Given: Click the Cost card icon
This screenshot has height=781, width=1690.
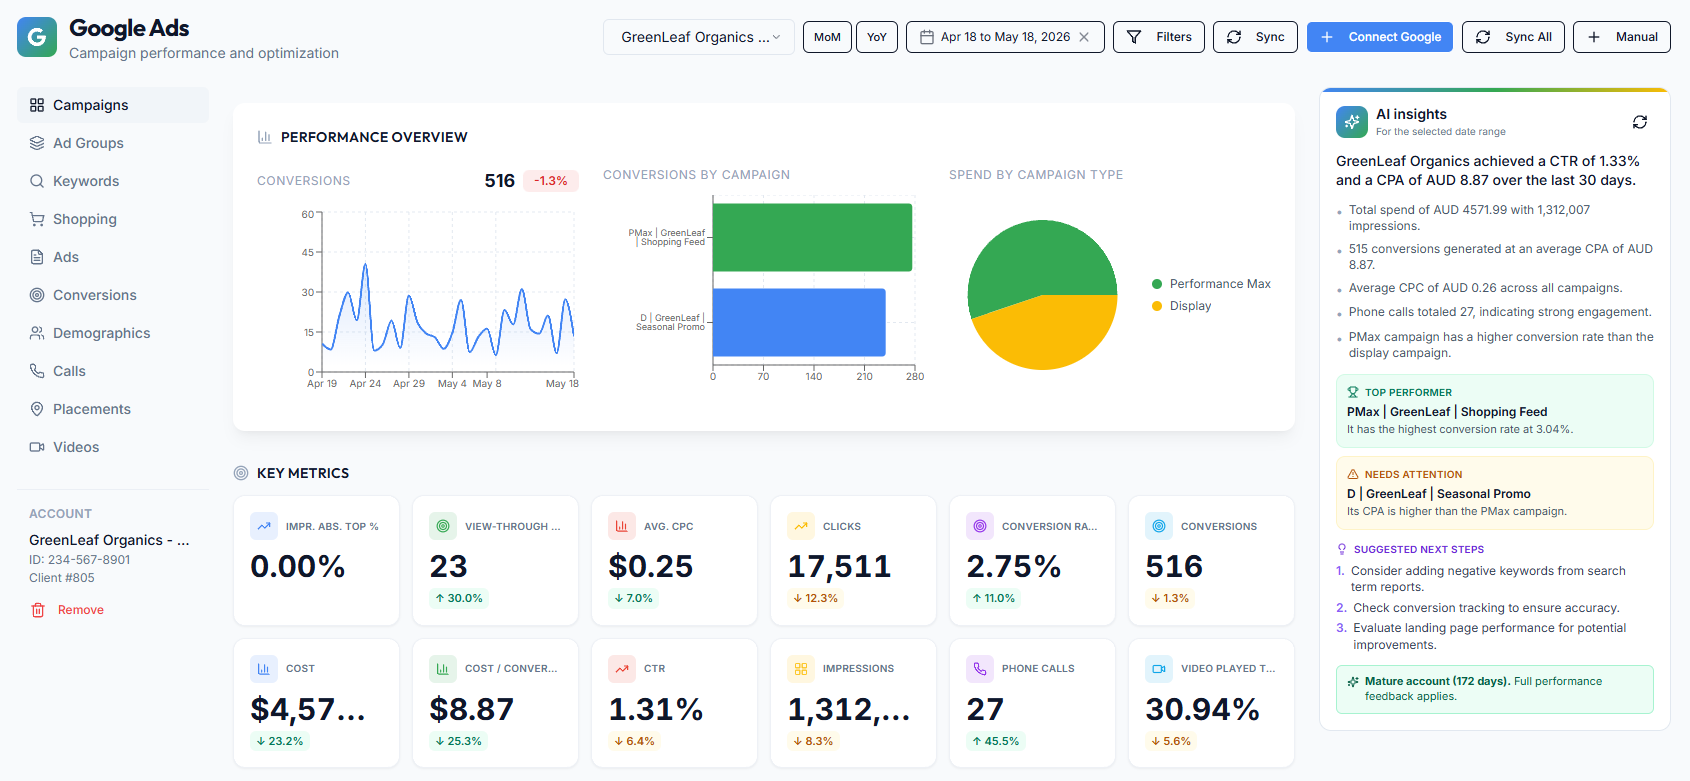Looking at the screenshot, I should (x=264, y=668).
